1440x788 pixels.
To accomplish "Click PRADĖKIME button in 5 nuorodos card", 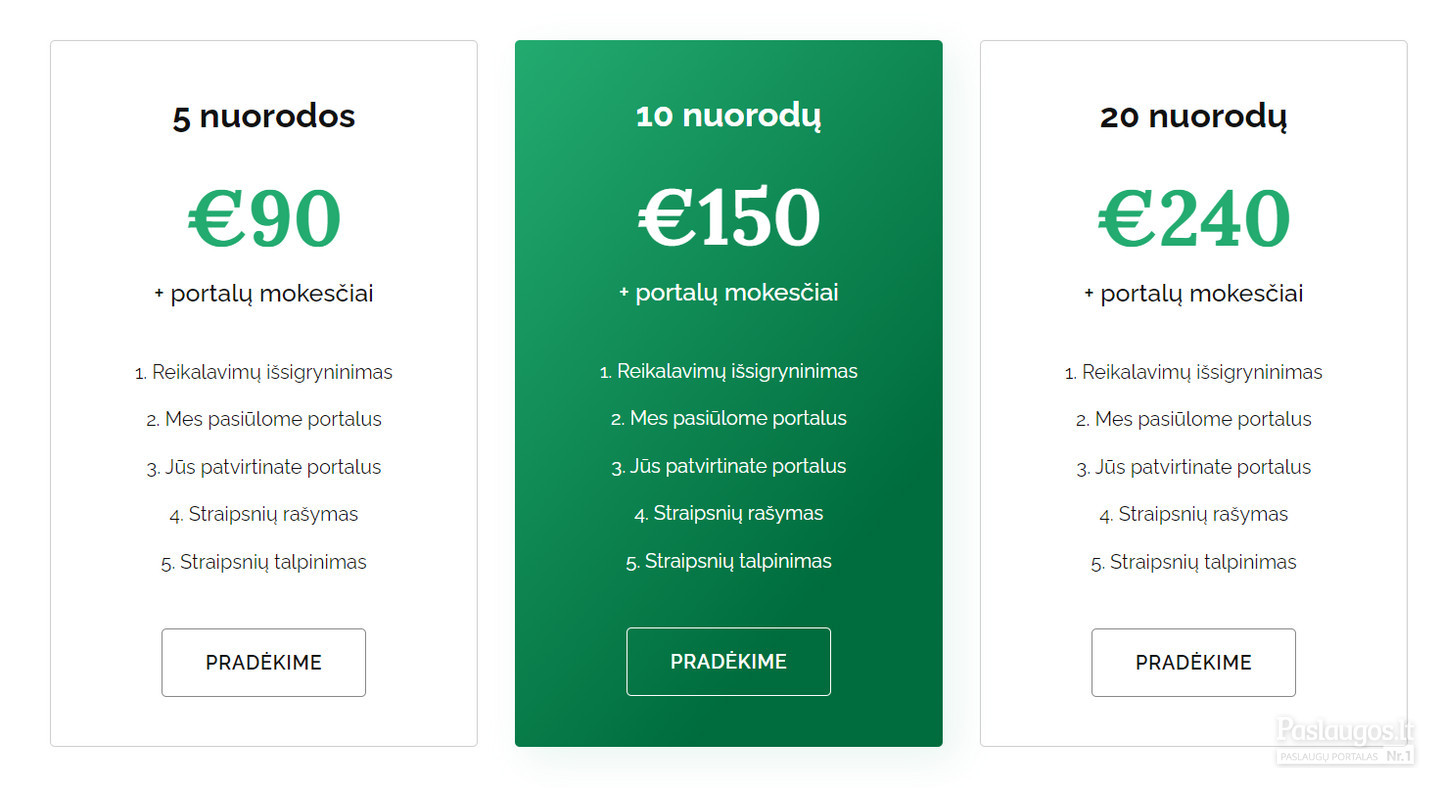I will point(264,662).
